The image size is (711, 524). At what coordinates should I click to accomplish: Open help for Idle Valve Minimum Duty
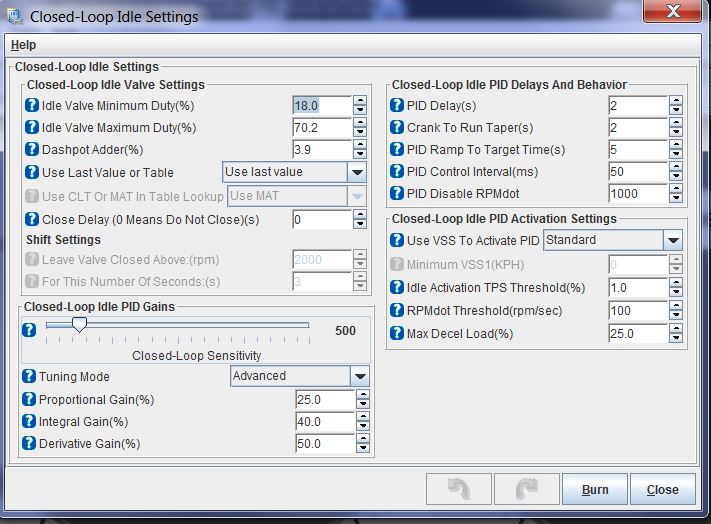click(x=32, y=105)
